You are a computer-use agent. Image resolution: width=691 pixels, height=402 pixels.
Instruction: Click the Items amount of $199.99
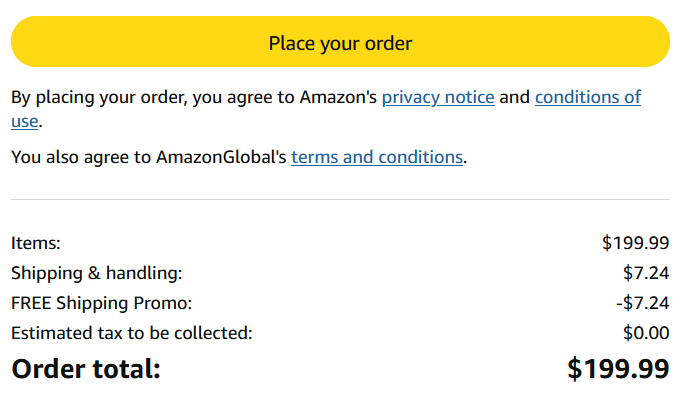click(635, 243)
